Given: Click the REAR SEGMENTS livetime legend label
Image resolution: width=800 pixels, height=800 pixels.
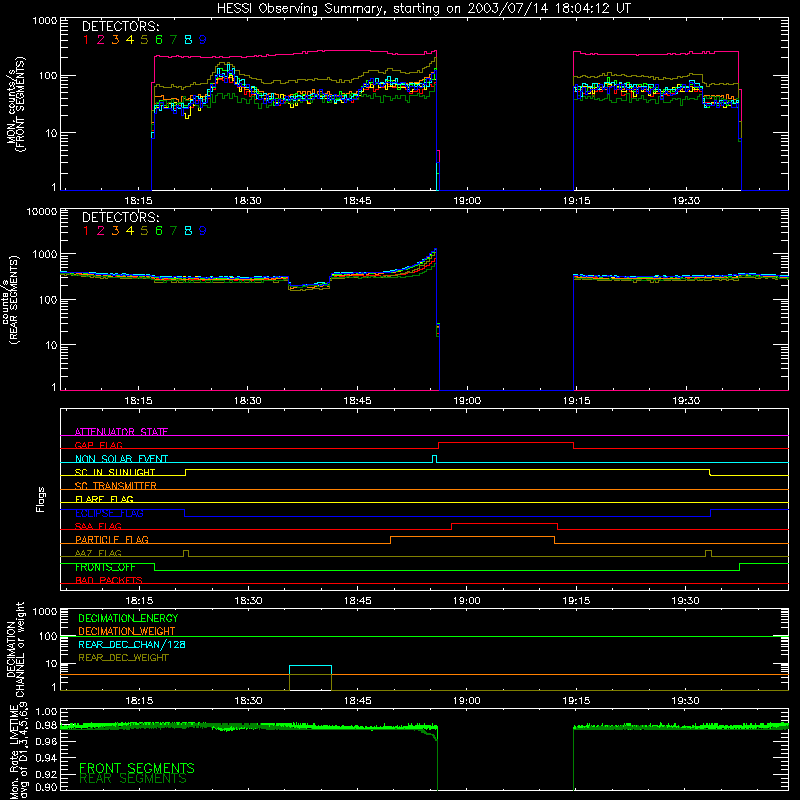Looking at the screenshot, I should (133, 779).
